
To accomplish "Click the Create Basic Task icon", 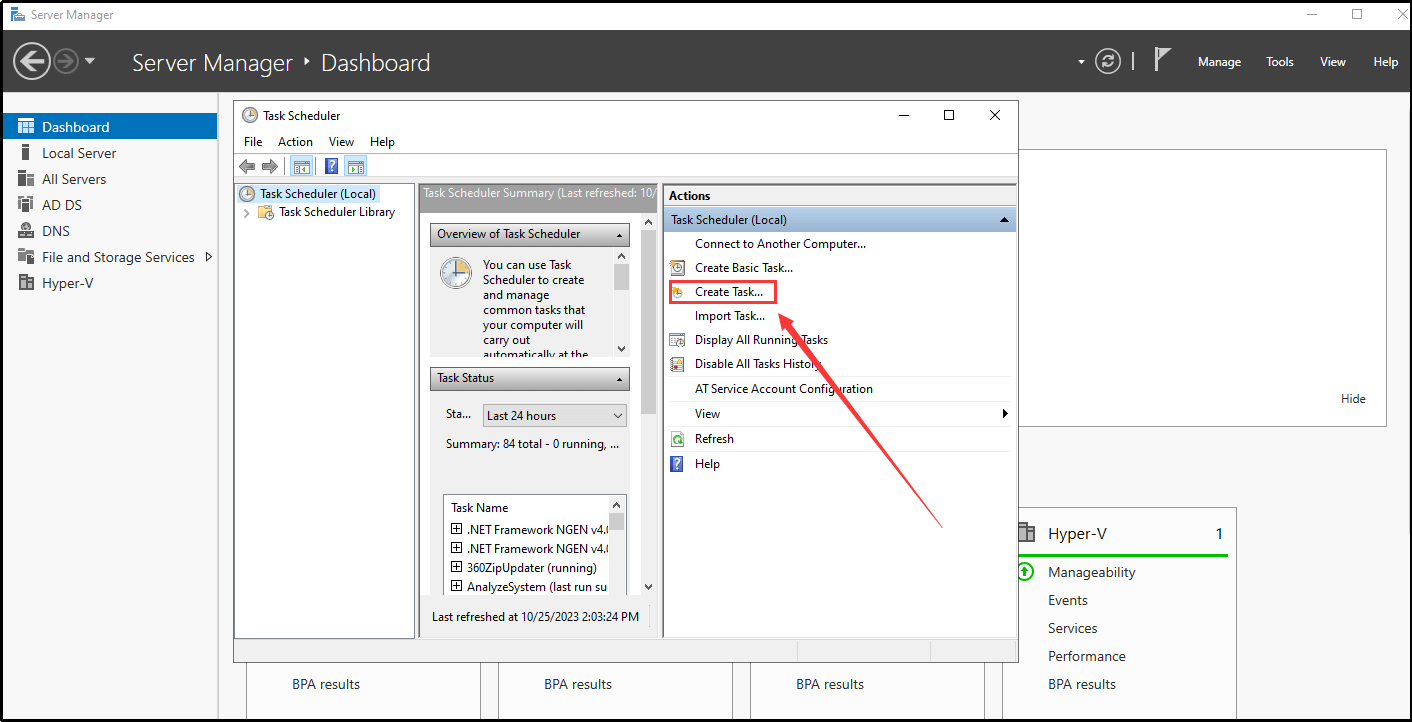I will [677, 268].
